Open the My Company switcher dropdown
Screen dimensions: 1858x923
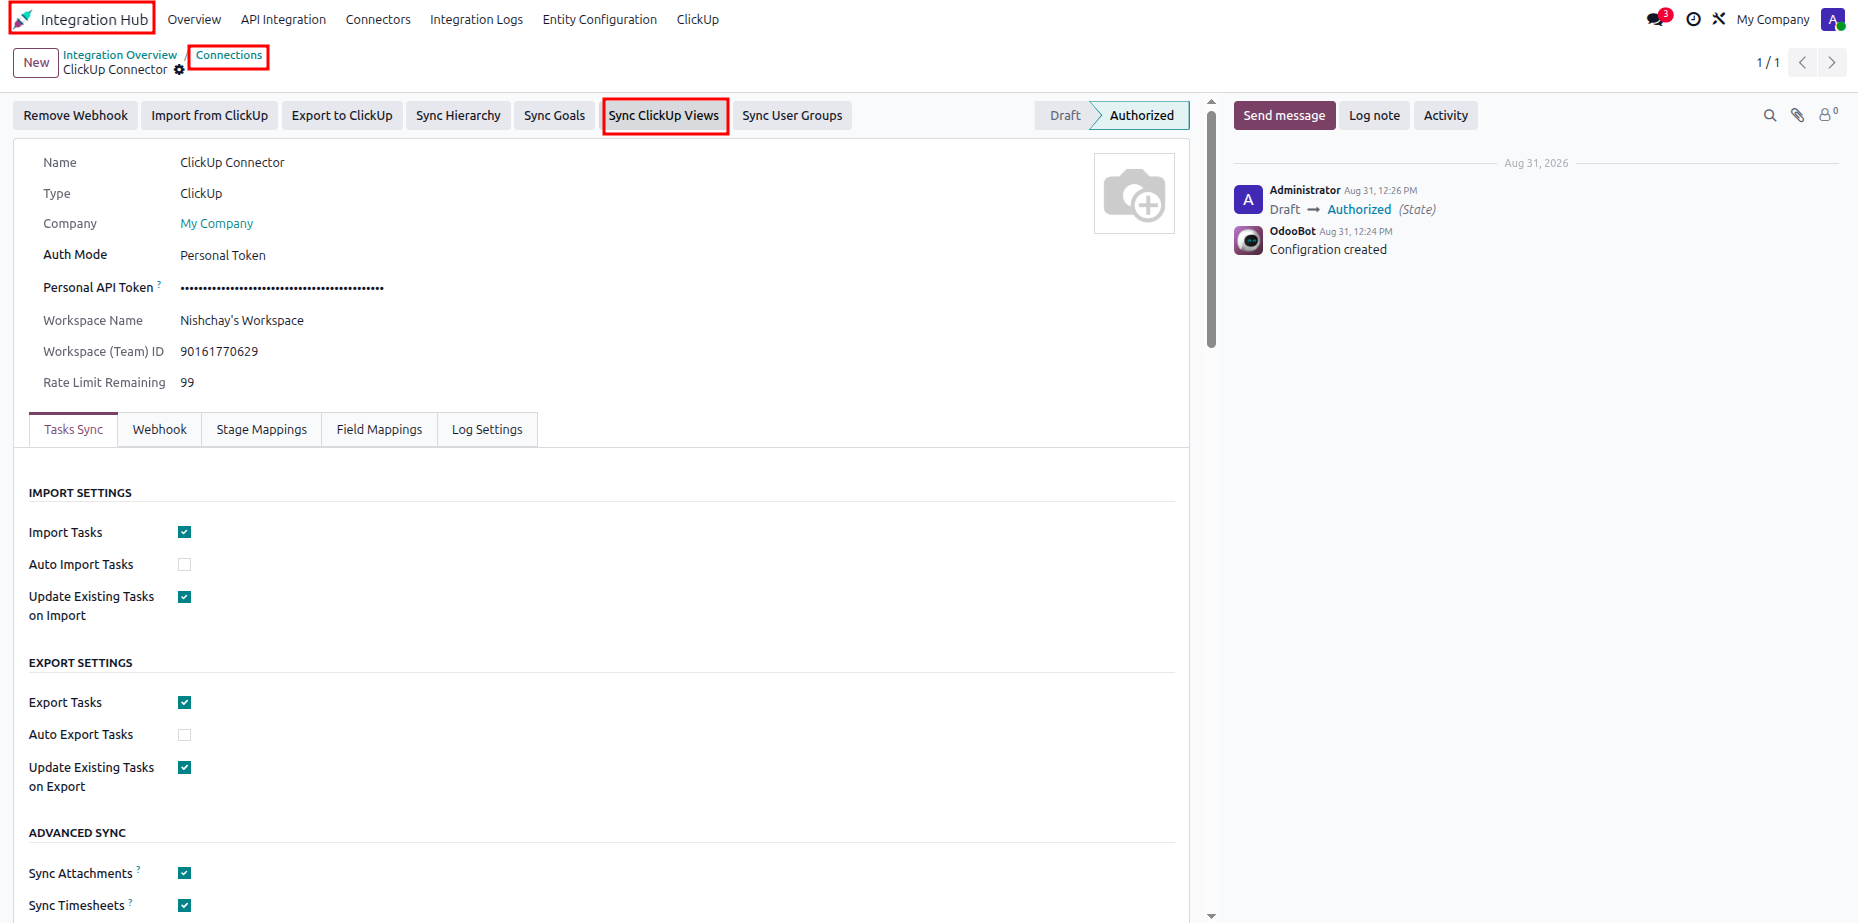click(x=1773, y=19)
